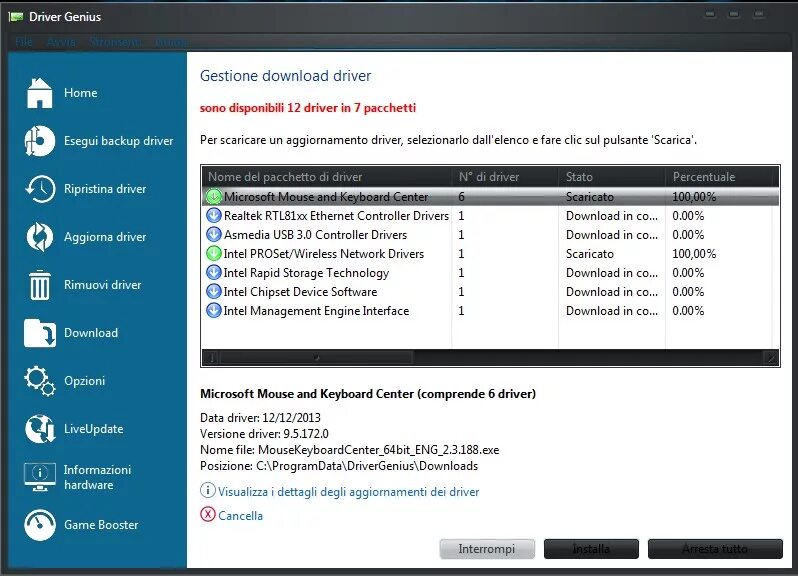Click green icon for Intel PROSet/Wireless row
The height and width of the screenshot is (576, 798).
point(214,253)
